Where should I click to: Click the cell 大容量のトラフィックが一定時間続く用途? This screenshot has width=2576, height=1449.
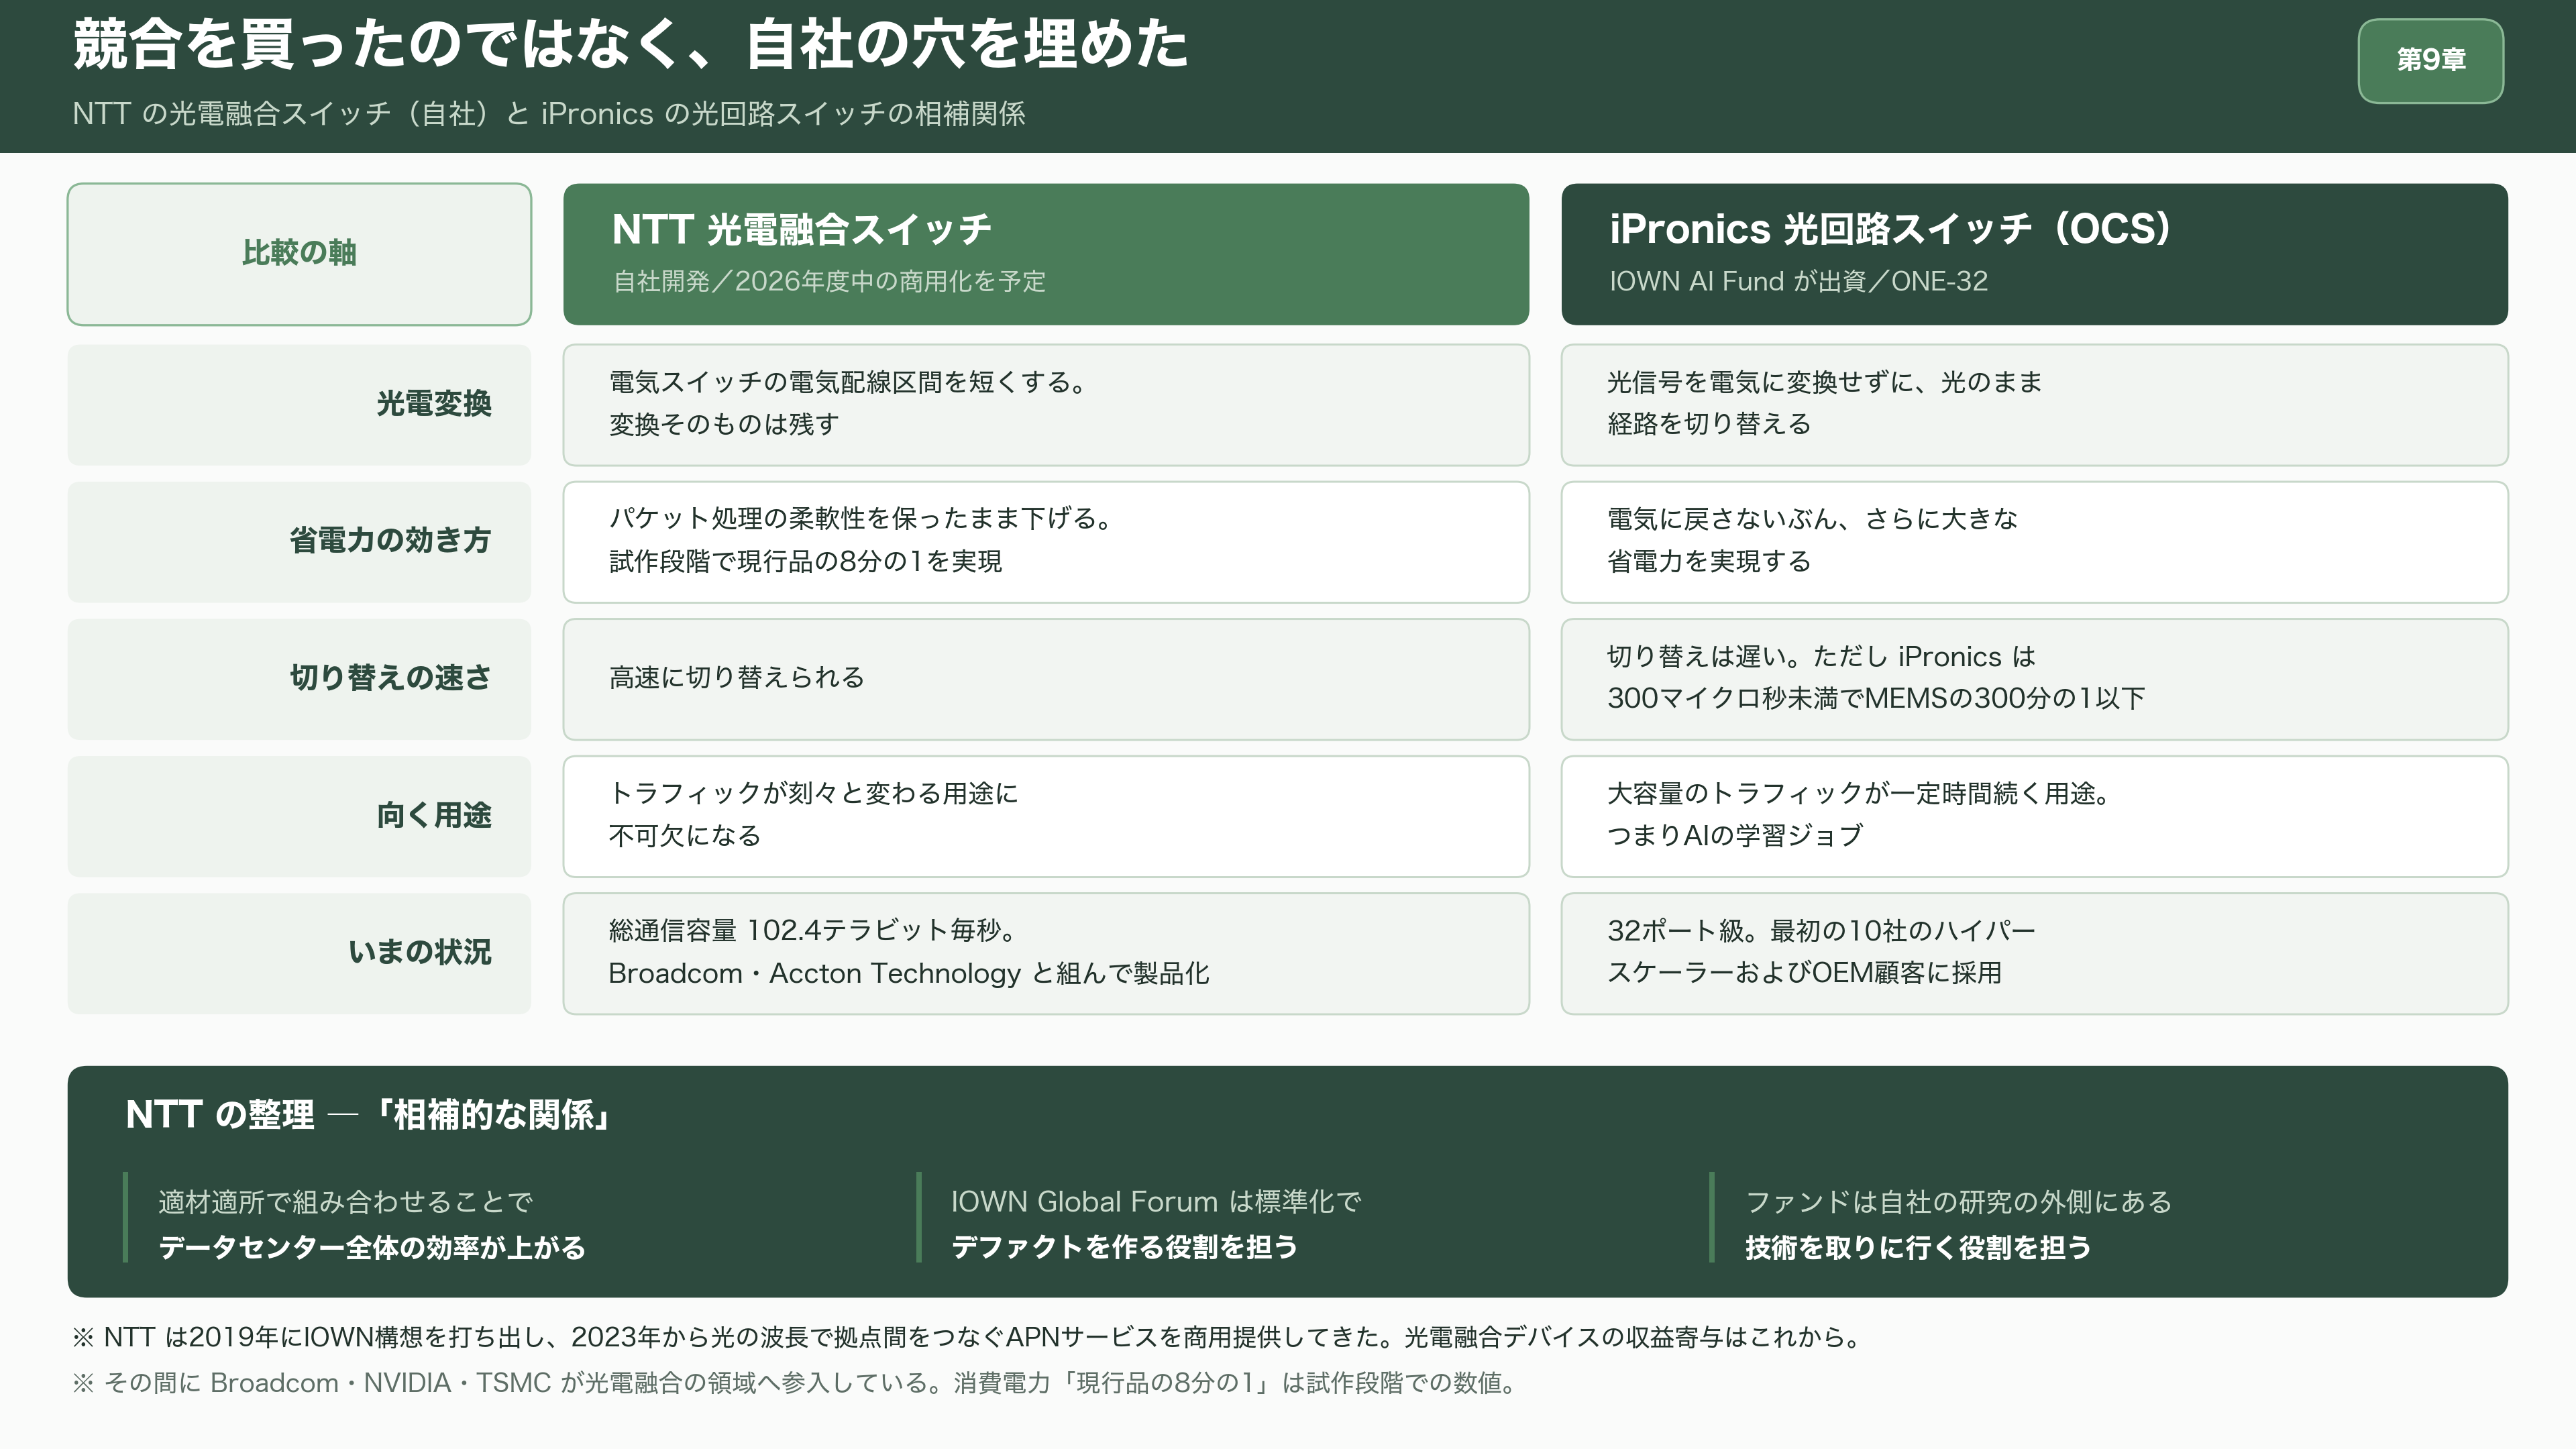[2034, 816]
